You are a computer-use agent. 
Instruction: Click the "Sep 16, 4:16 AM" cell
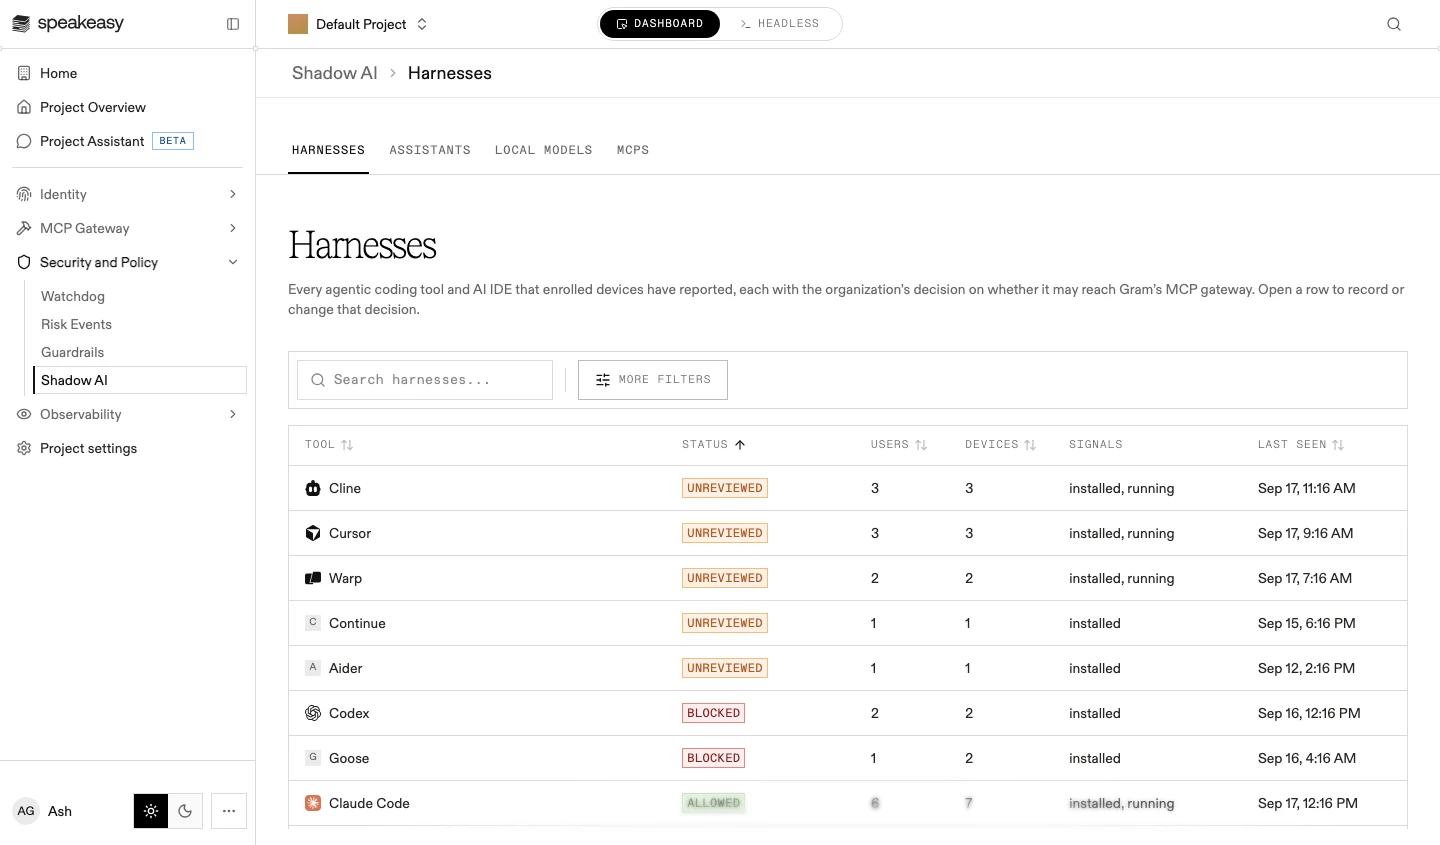(x=1307, y=758)
